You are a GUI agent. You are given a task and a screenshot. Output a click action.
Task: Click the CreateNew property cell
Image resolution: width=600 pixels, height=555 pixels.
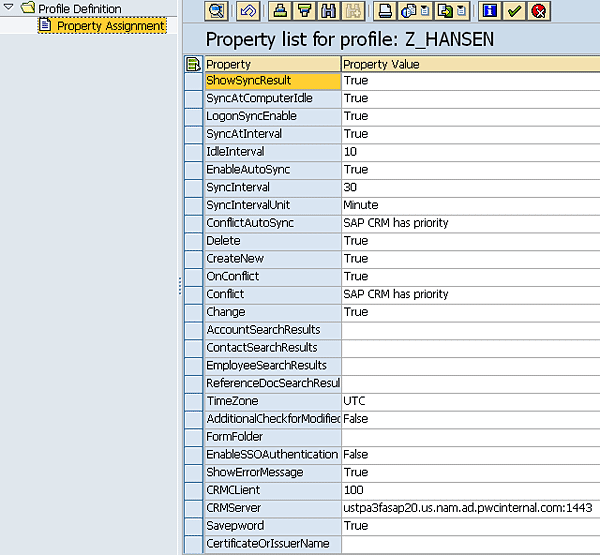(x=272, y=259)
